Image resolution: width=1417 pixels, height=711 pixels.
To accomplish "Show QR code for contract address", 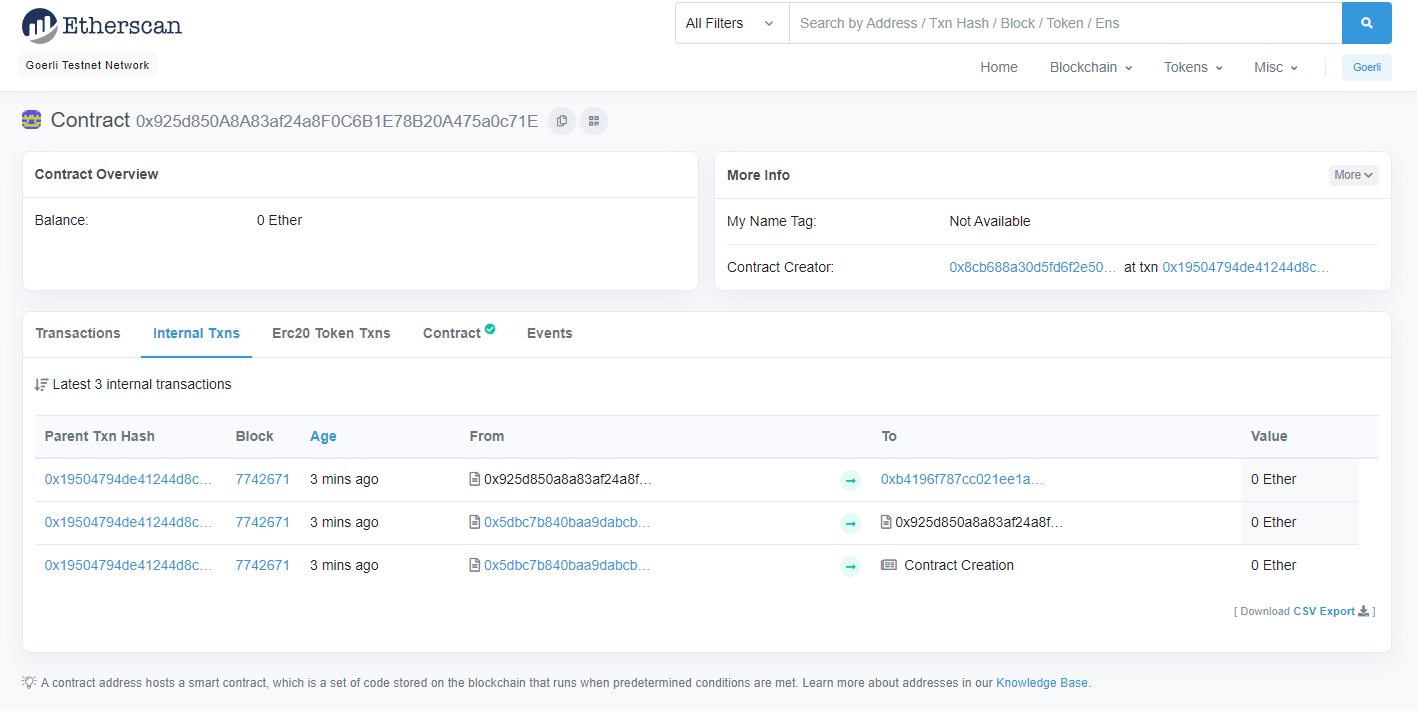I will pos(594,121).
